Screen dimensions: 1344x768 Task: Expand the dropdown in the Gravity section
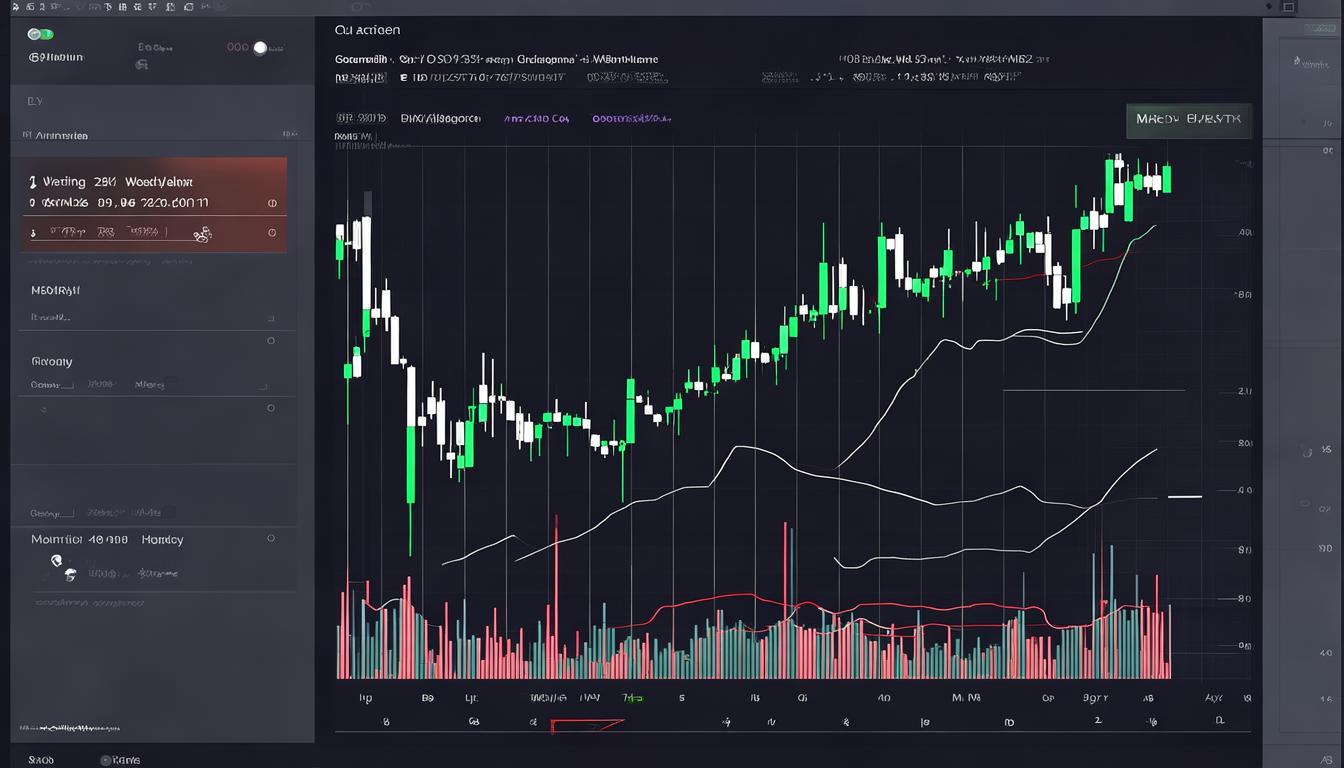point(261,387)
